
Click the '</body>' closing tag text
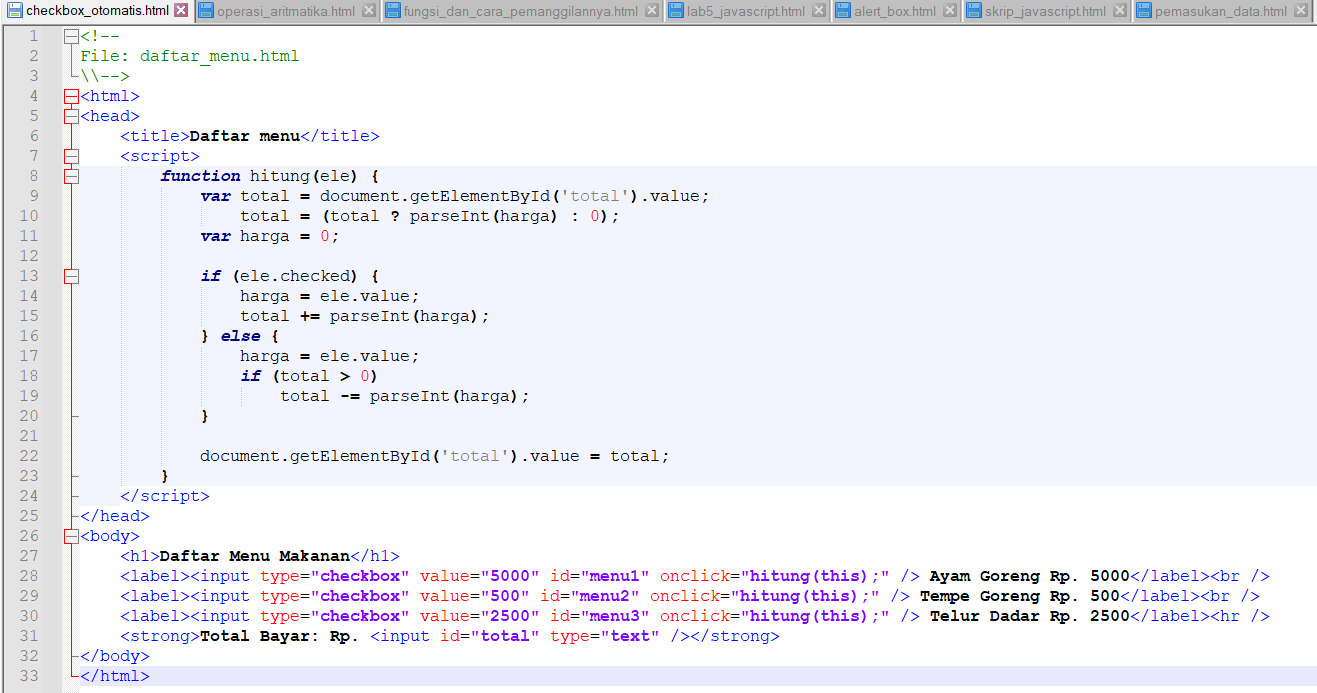tap(115, 656)
